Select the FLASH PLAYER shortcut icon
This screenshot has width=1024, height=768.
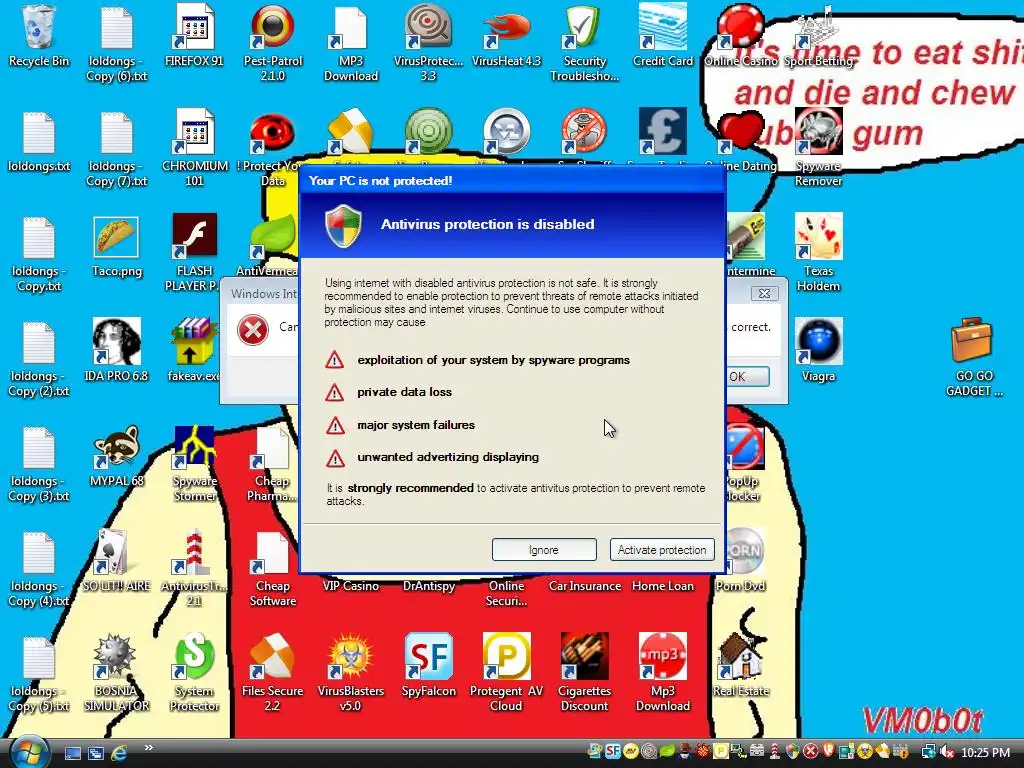(194, 253)
